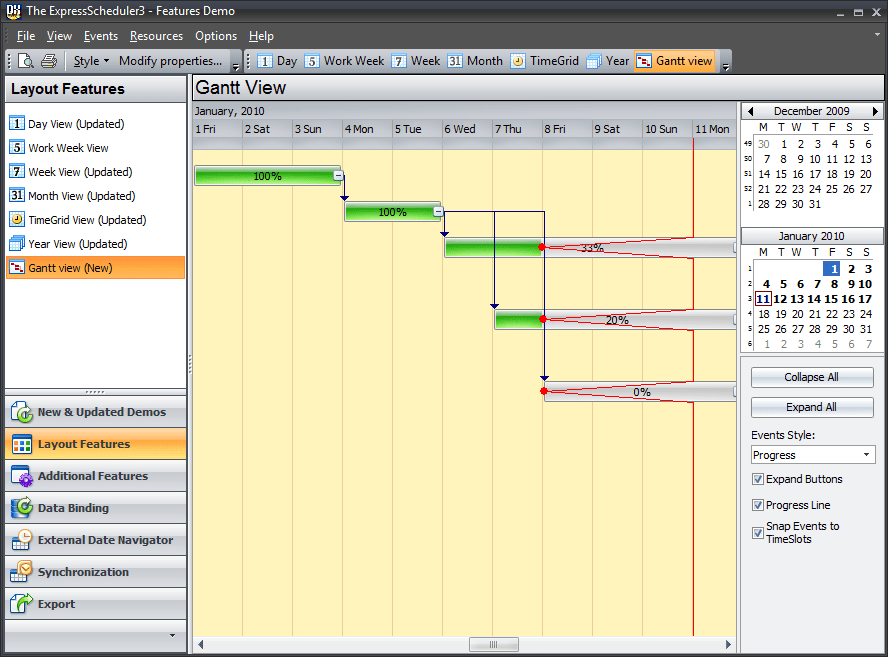Click the Print Preview toolbar icon
Viewport: 888px width, 657px height.
[x=26, y=61]
